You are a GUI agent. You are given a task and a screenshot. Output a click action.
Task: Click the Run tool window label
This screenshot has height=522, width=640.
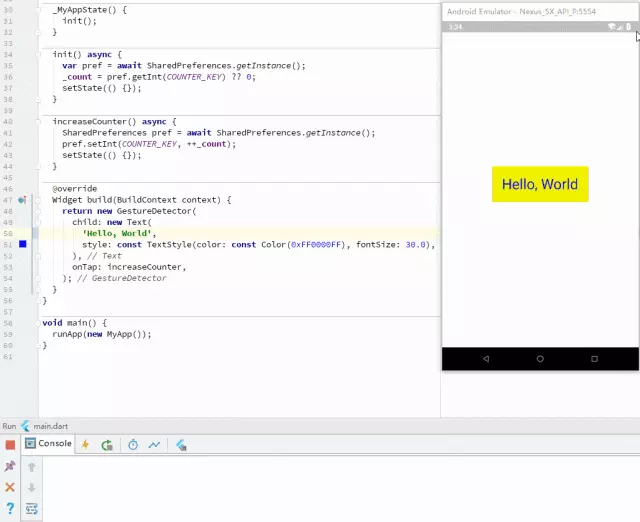[9, 426]
